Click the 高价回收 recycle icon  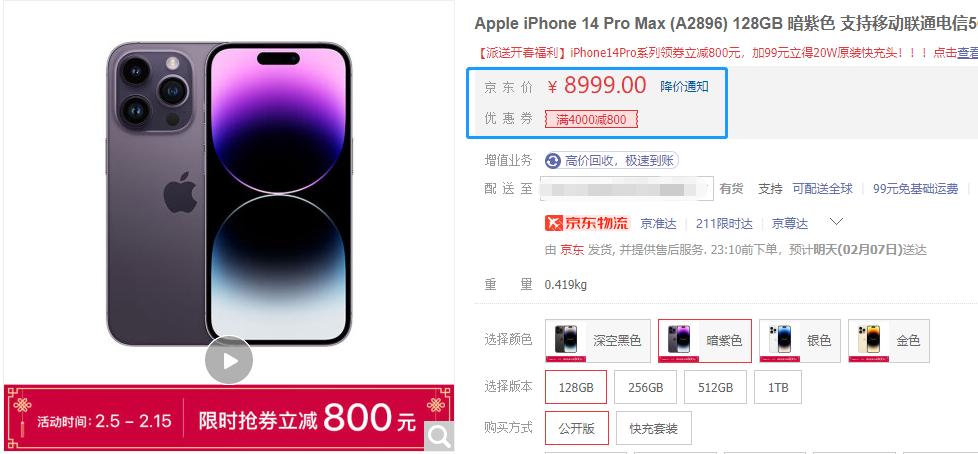point(553,161)
